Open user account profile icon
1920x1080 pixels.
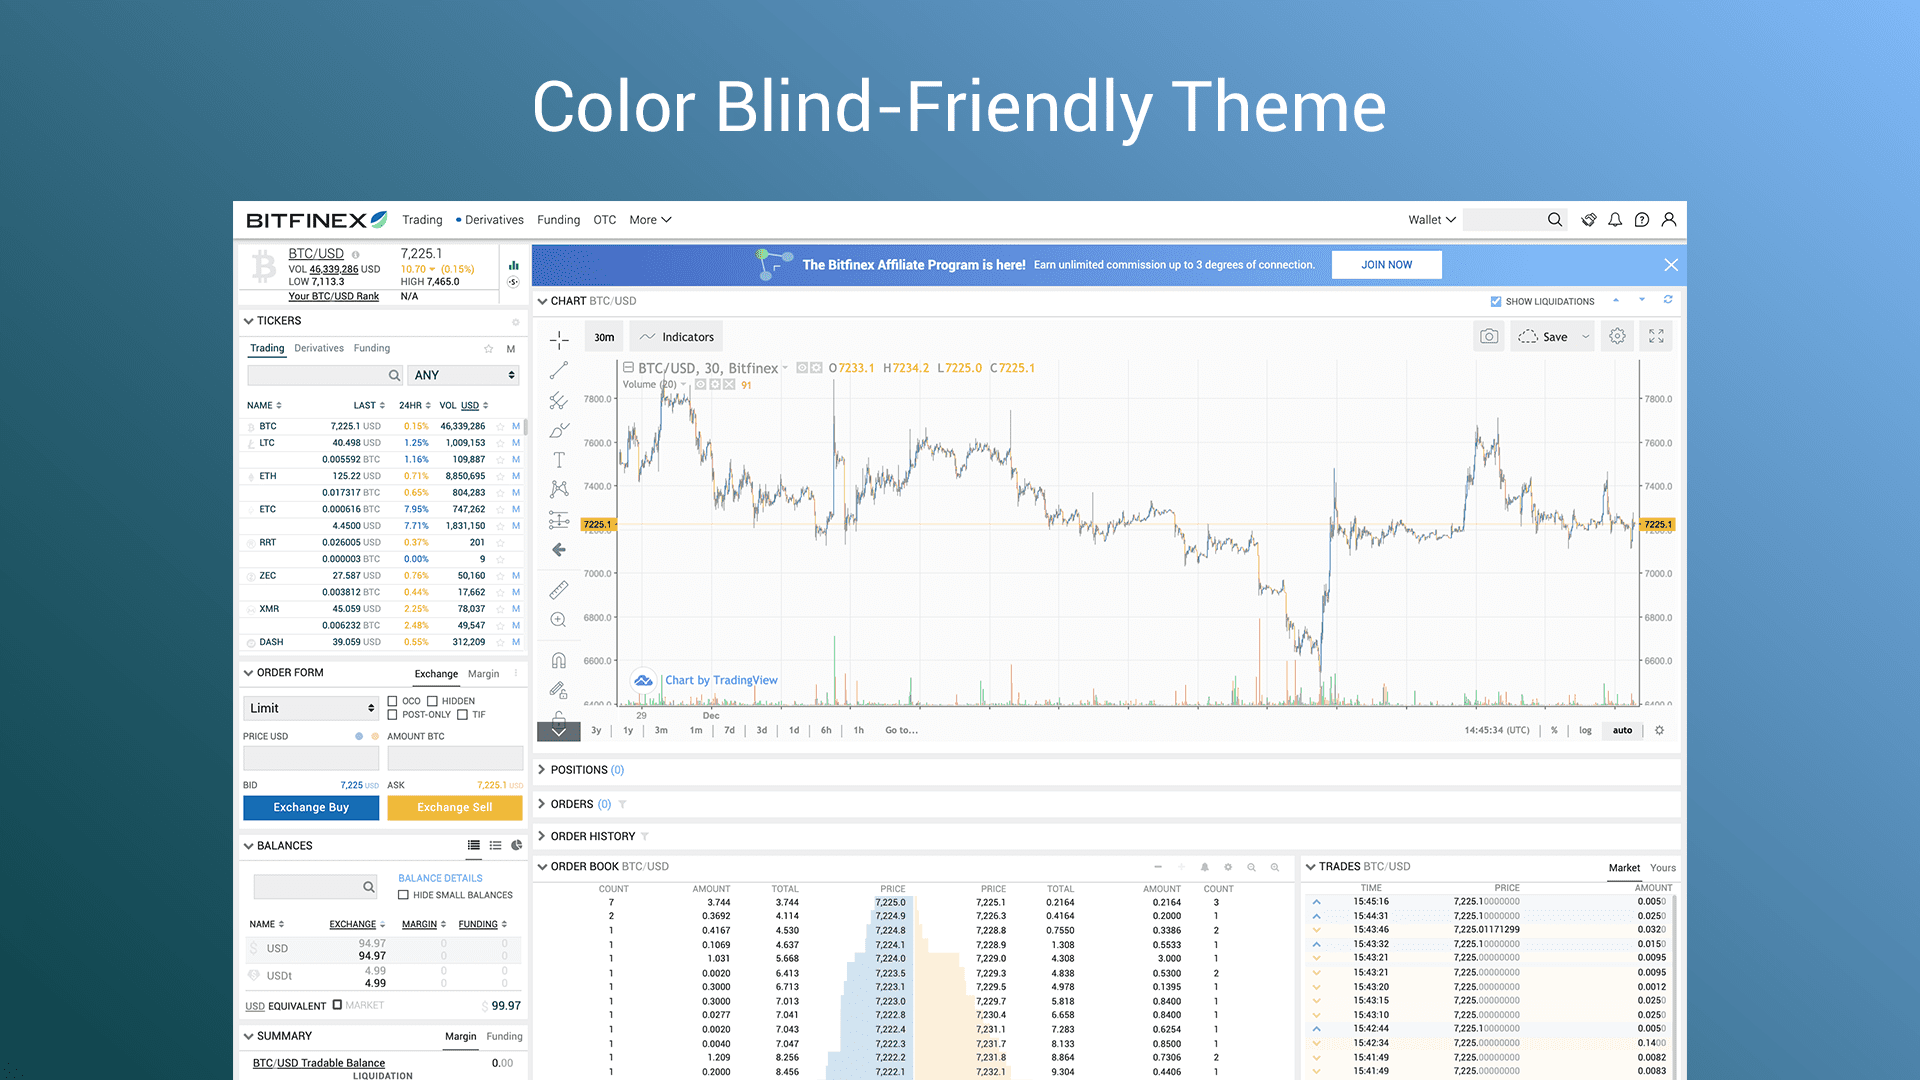1668,220
